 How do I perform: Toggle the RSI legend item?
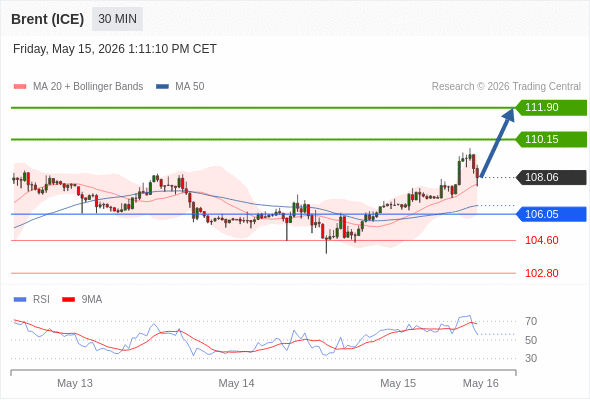click(x=32, y=300)
